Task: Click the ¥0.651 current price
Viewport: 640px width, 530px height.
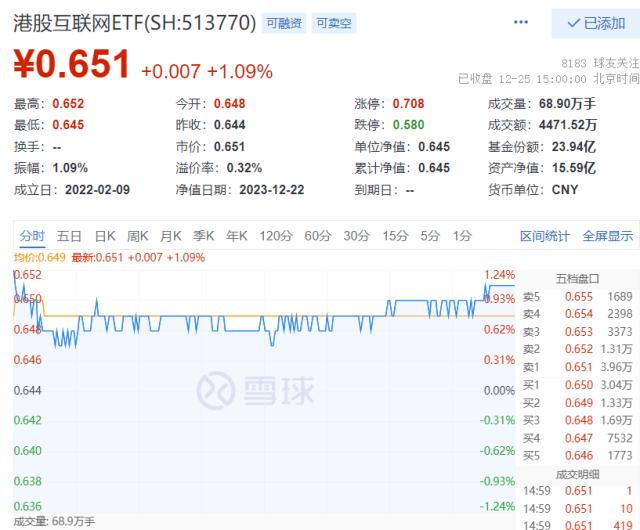Action: pos(71,64)
